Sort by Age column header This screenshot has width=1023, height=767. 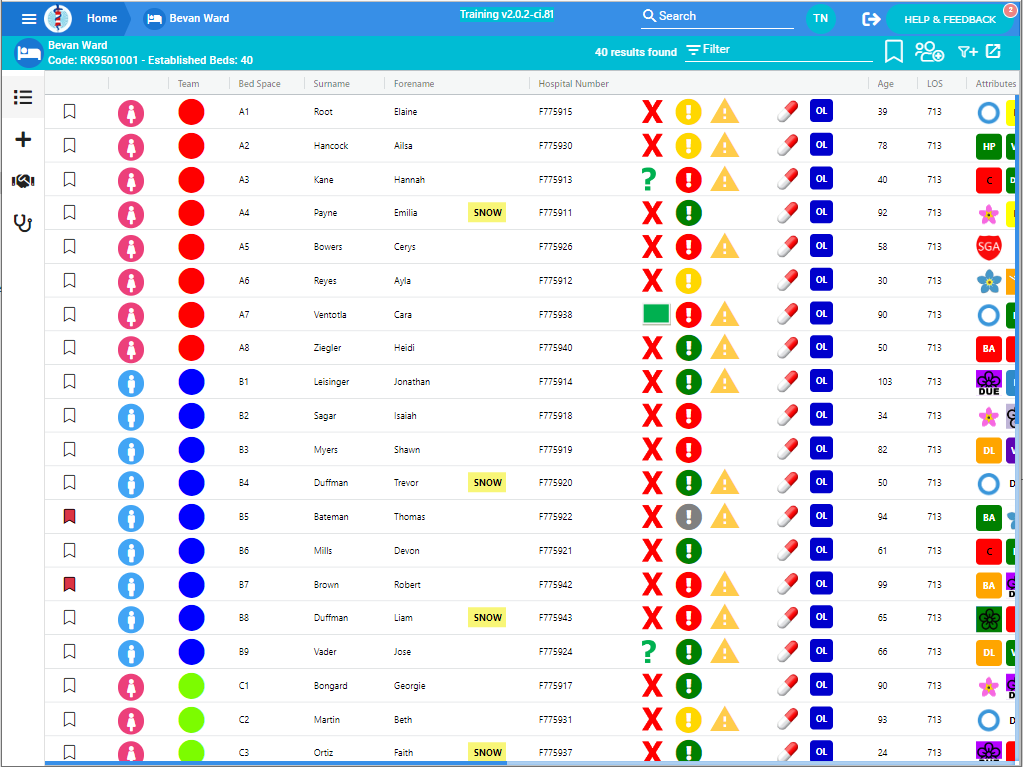[885, 83]
